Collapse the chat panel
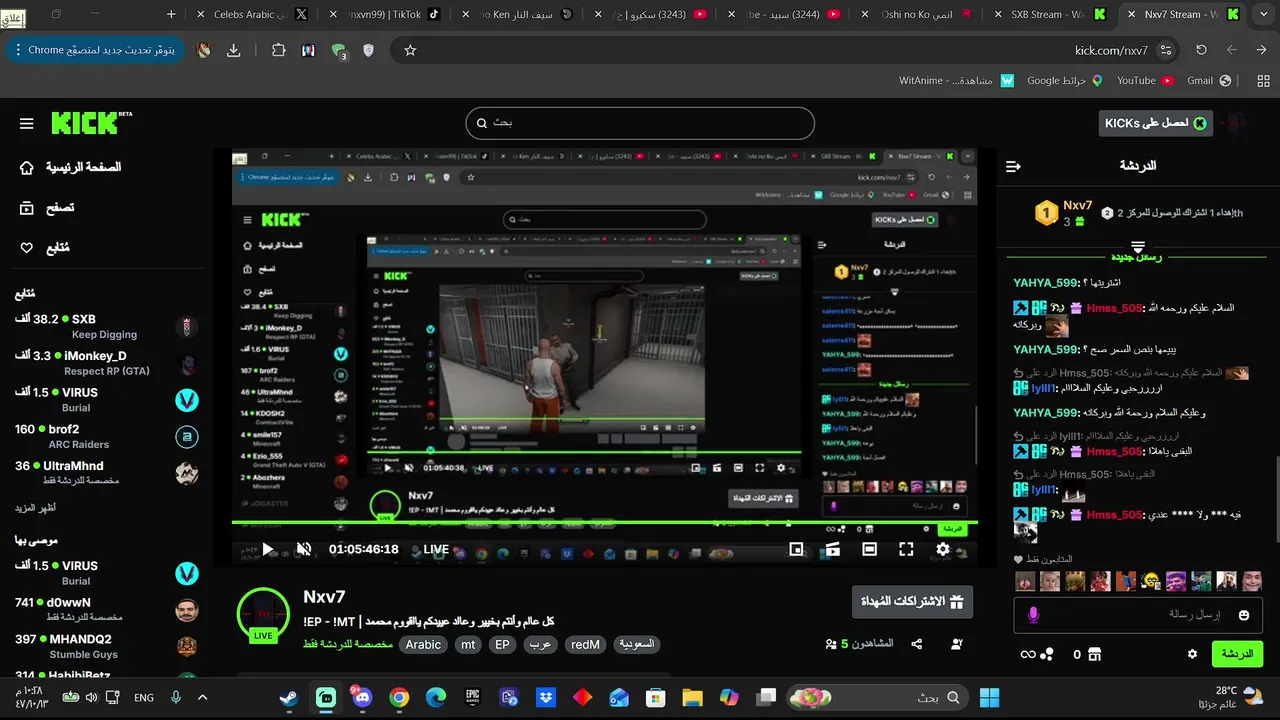 [x=1013, y=166]
